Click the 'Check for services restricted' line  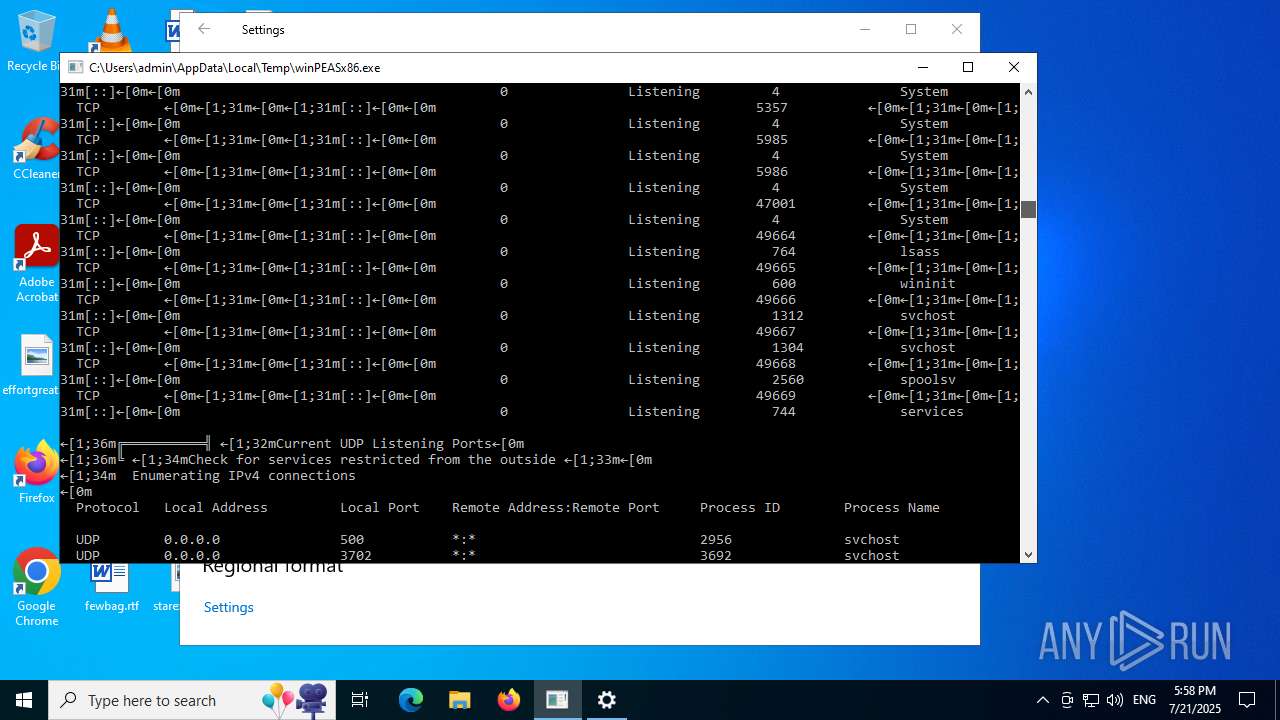[x=372, y=459]
